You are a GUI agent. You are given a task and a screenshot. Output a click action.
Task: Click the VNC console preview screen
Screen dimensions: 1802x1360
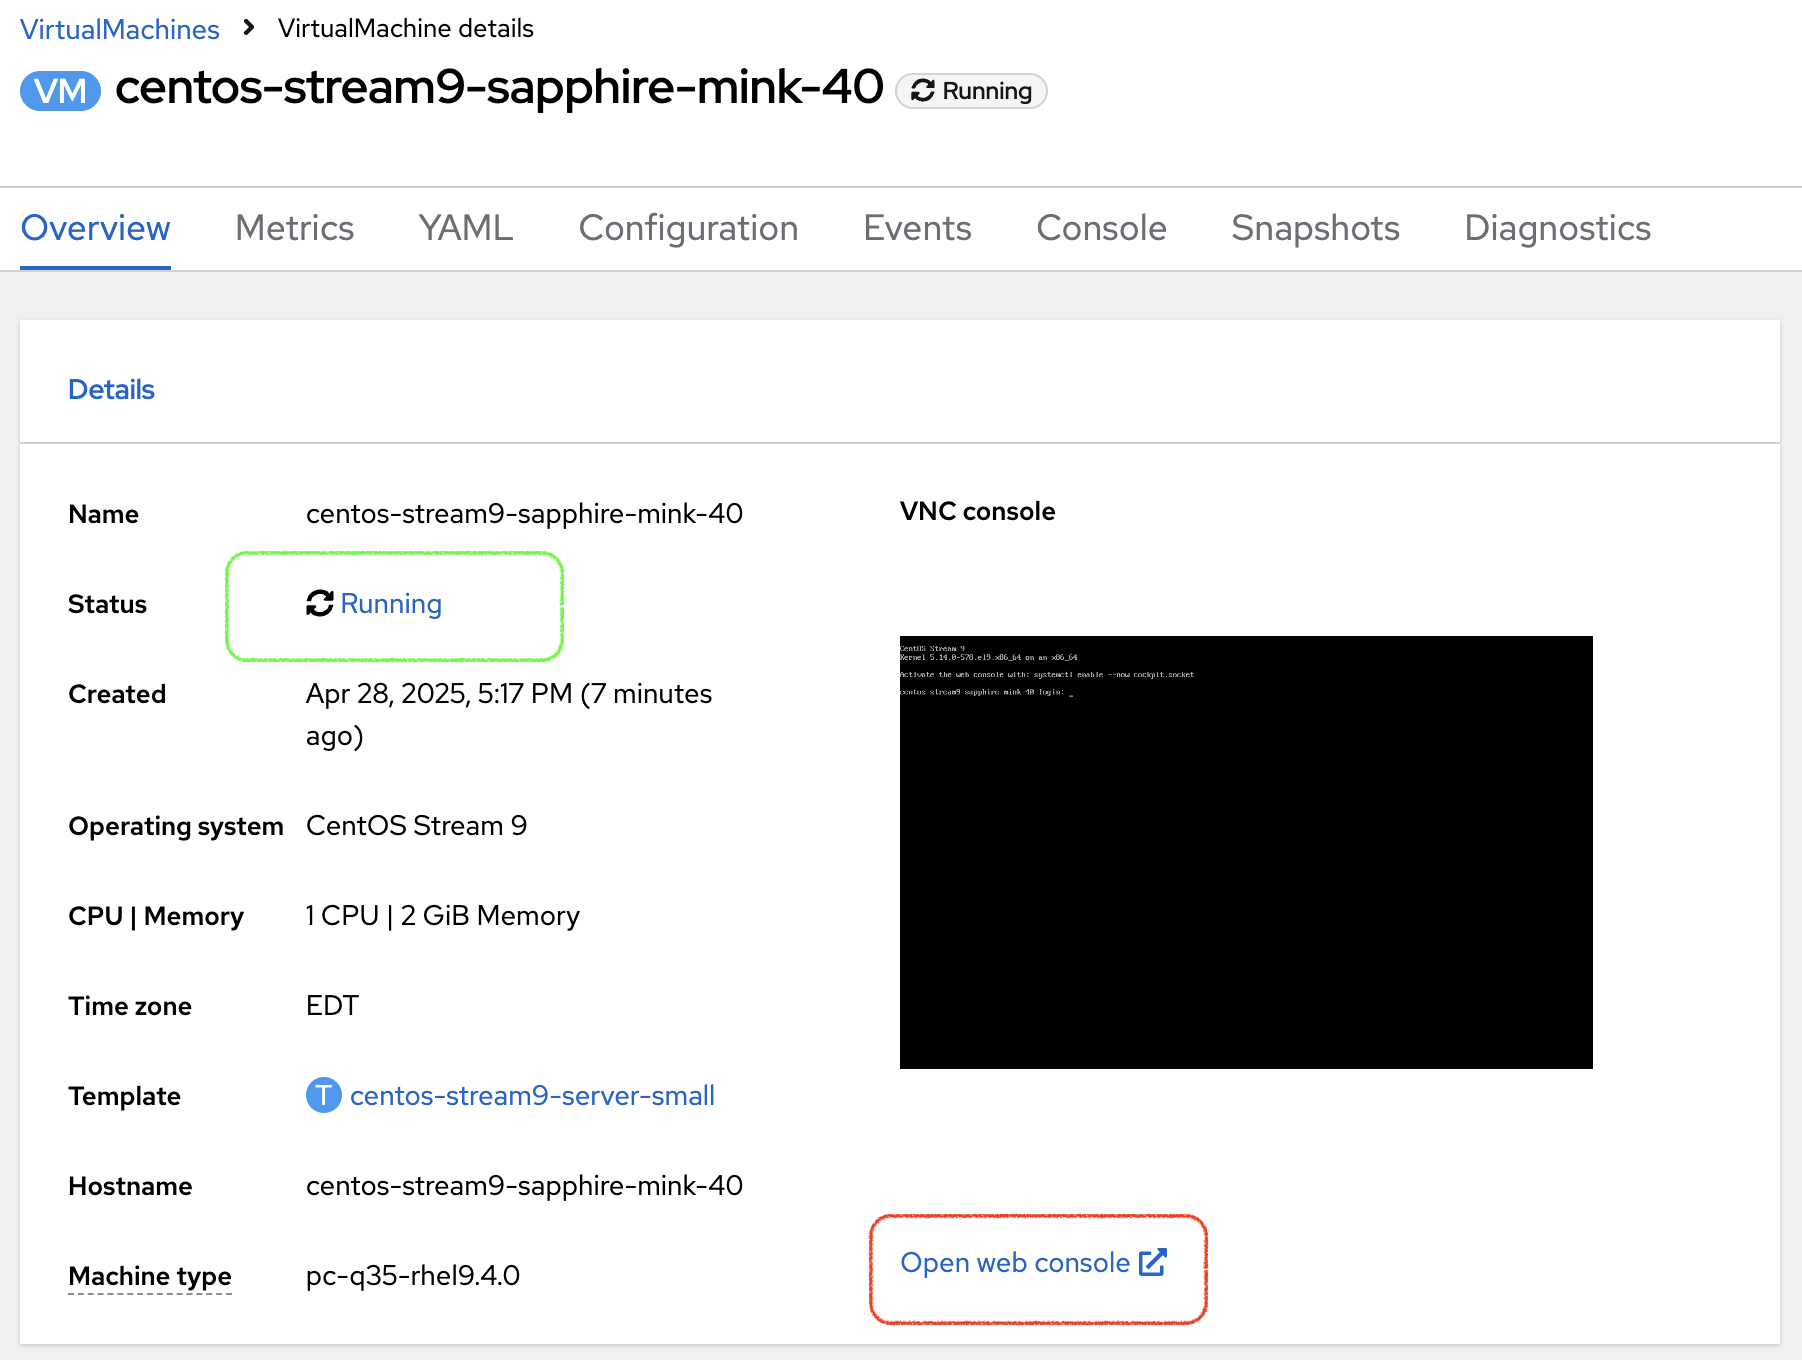coord(1246,850)
